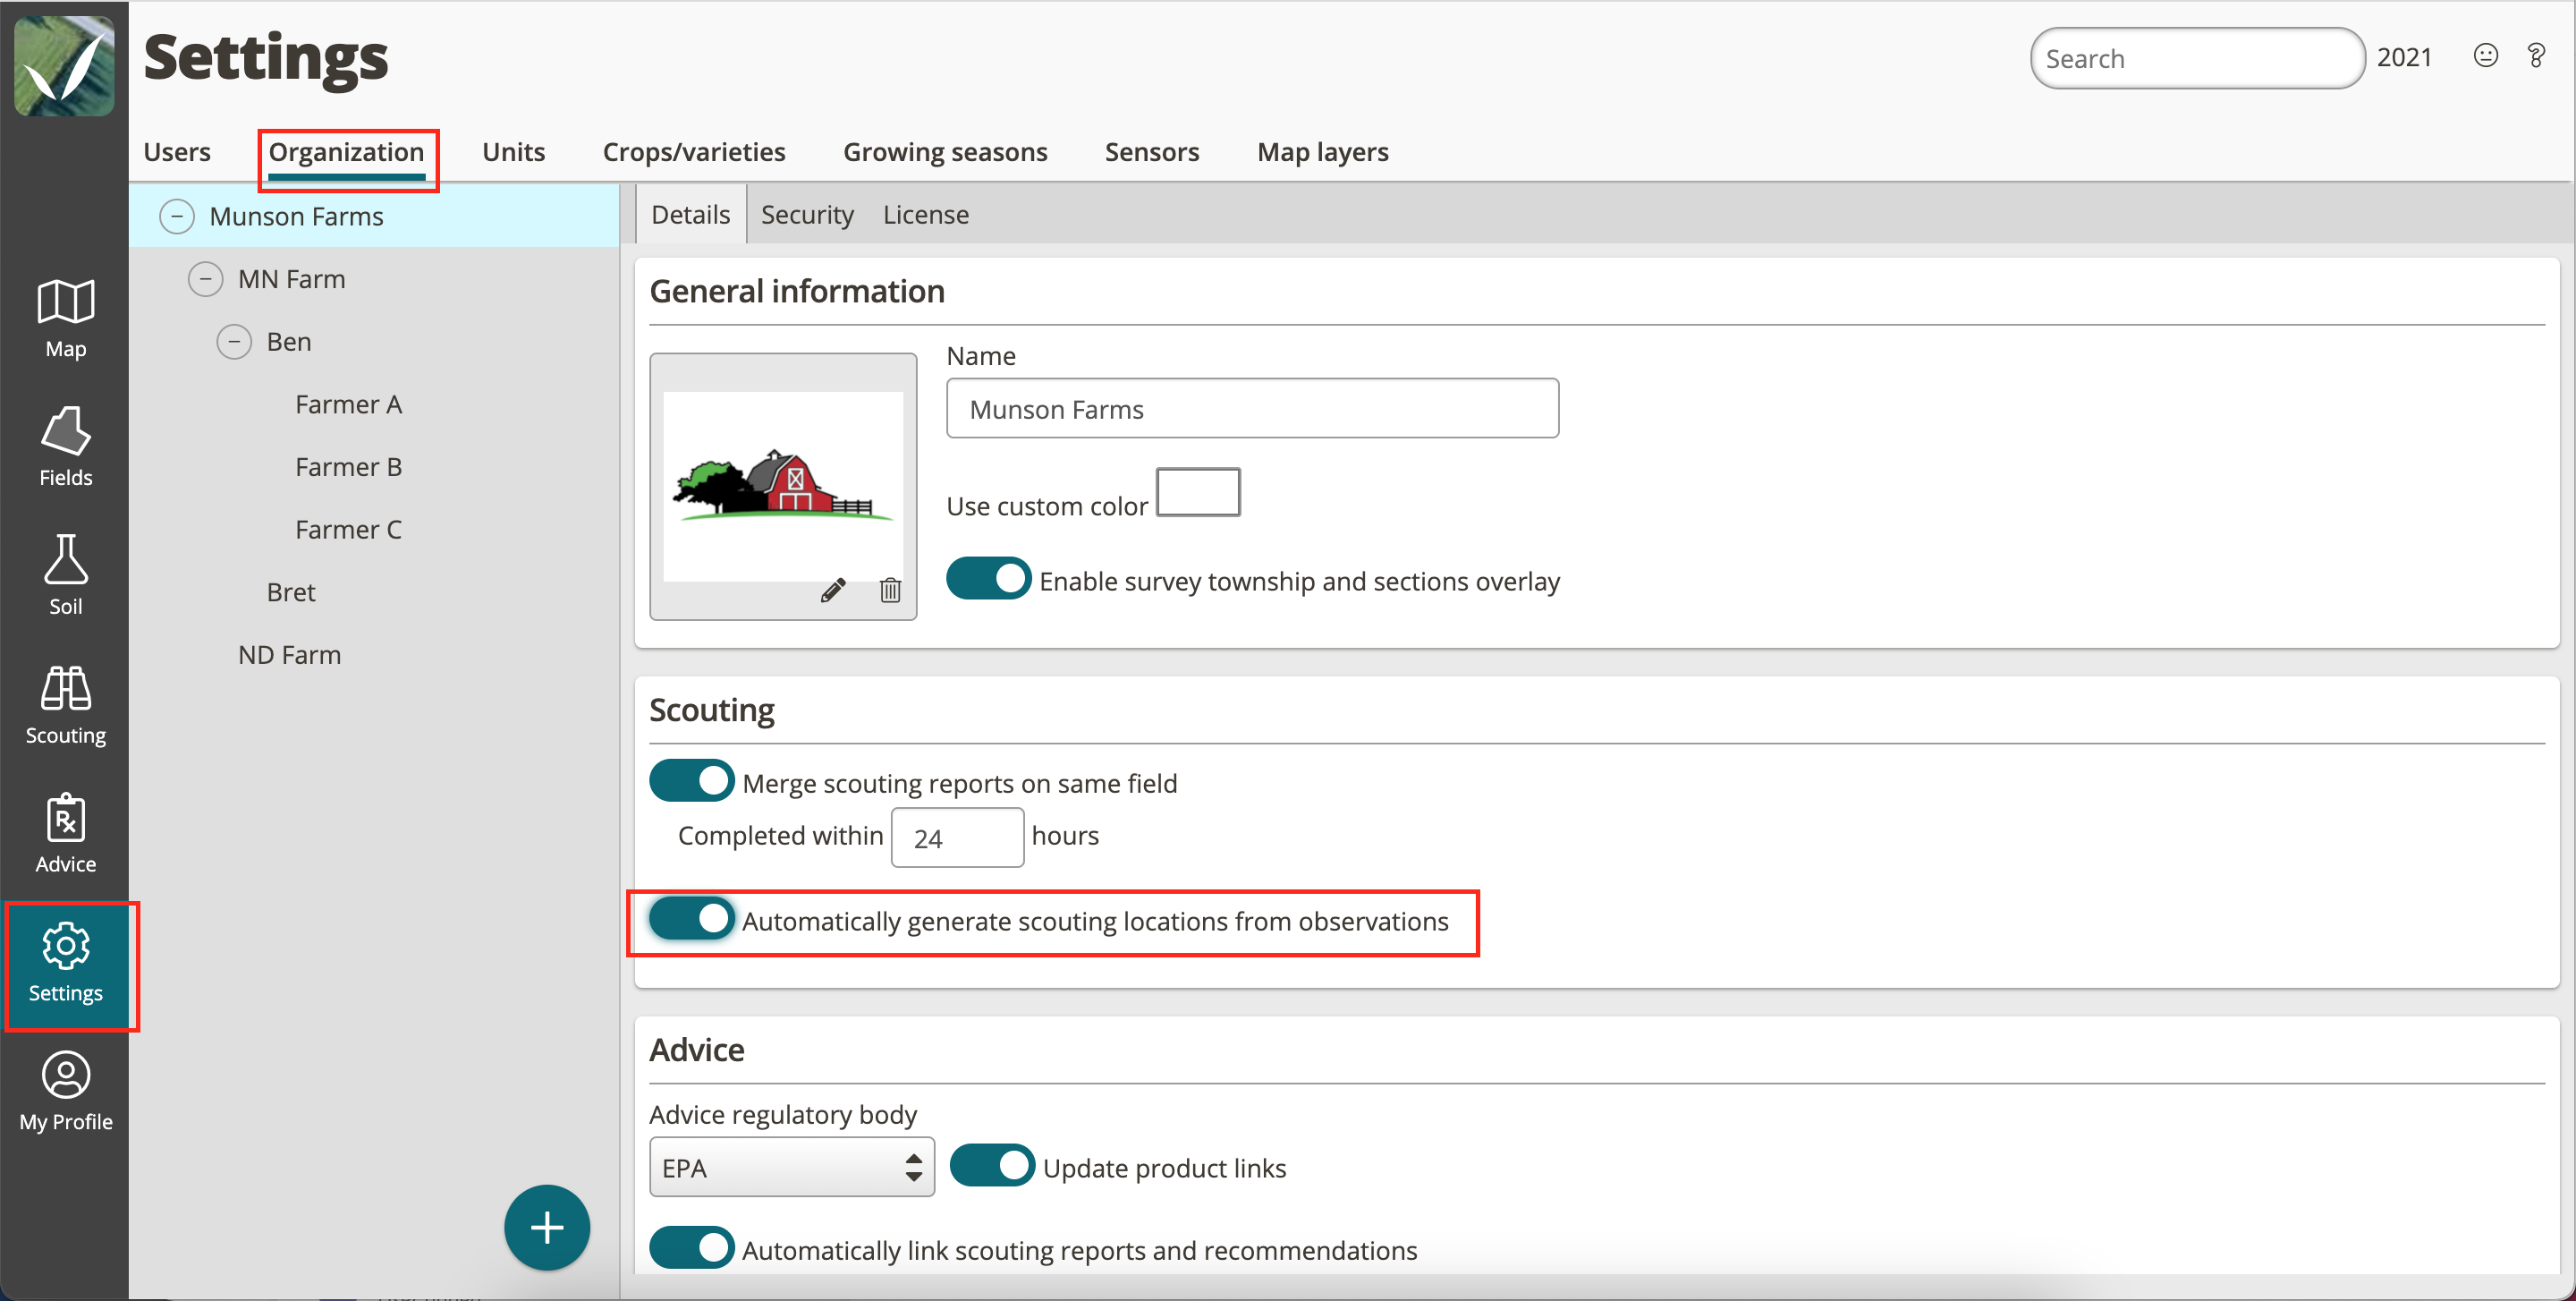Select Farmer B in organization tree
Screen dimensions: 2576x1301
tap(348, 467)
